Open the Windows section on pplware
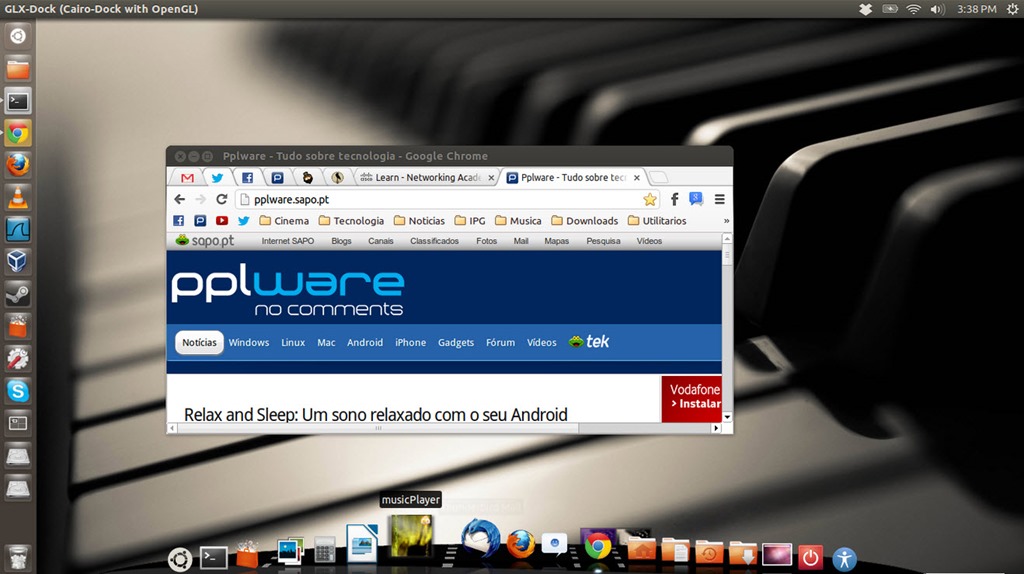The width and height of the screenshot is (1024, 574). tap(249, 342)
